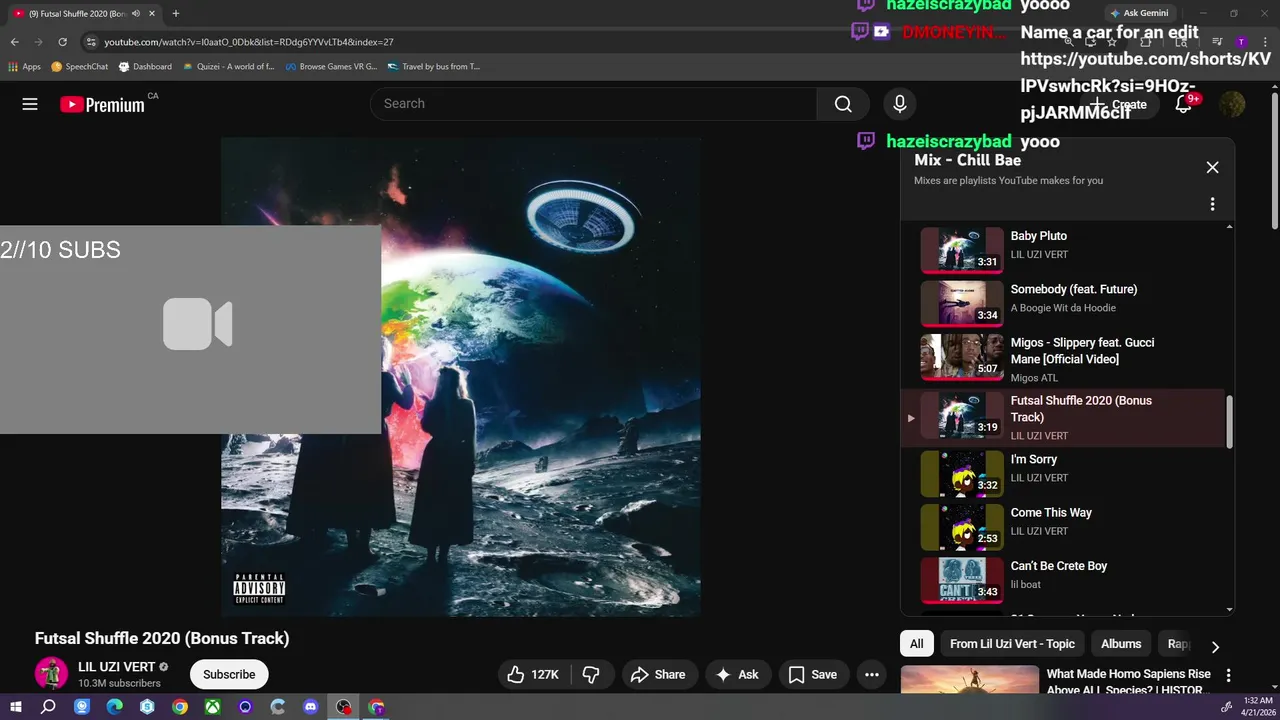
Task: Open a new browser tab
Action: pos(176,13)
